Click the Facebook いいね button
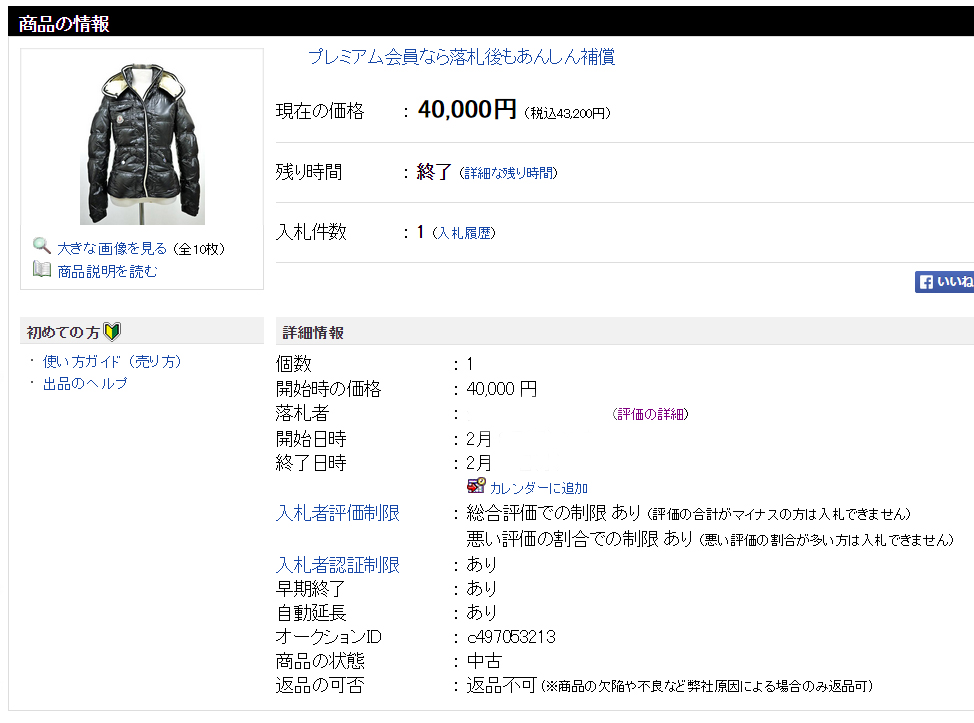974x723 pixels. (x=944, y=282)
